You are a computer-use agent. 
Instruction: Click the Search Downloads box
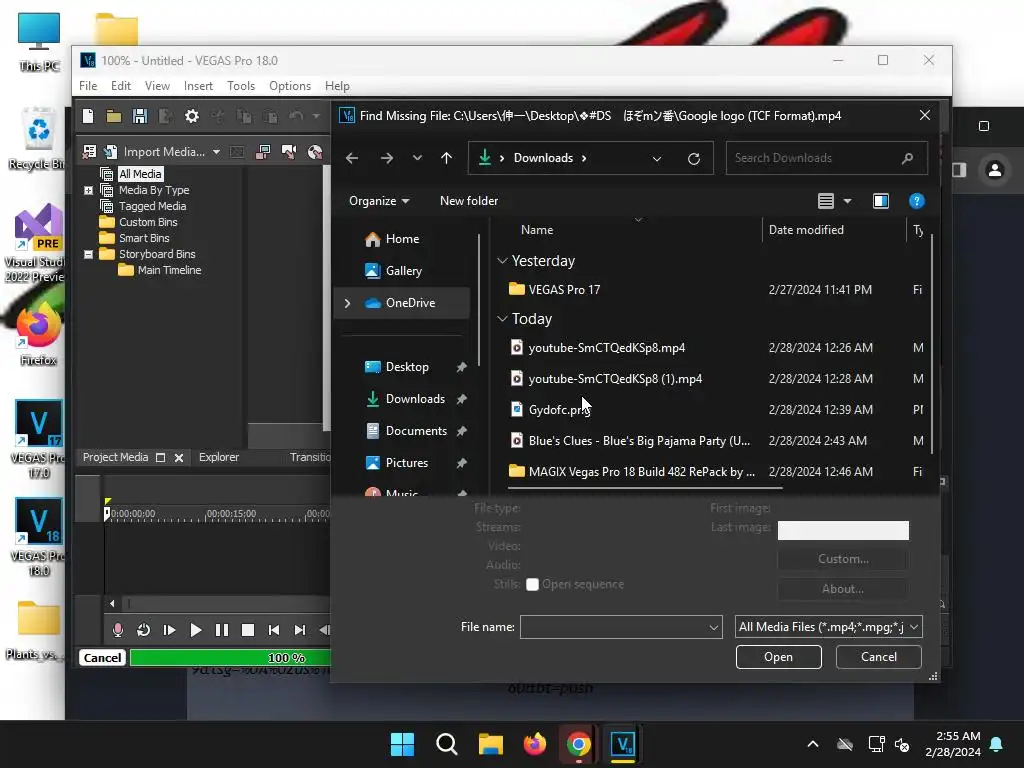[x=826, y=158]
